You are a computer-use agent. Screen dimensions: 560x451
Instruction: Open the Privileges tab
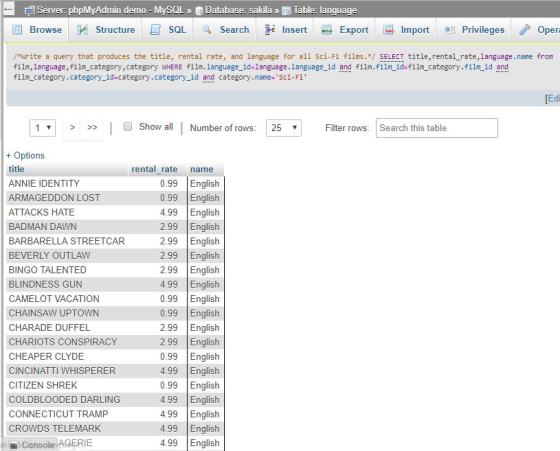point(474,30)
